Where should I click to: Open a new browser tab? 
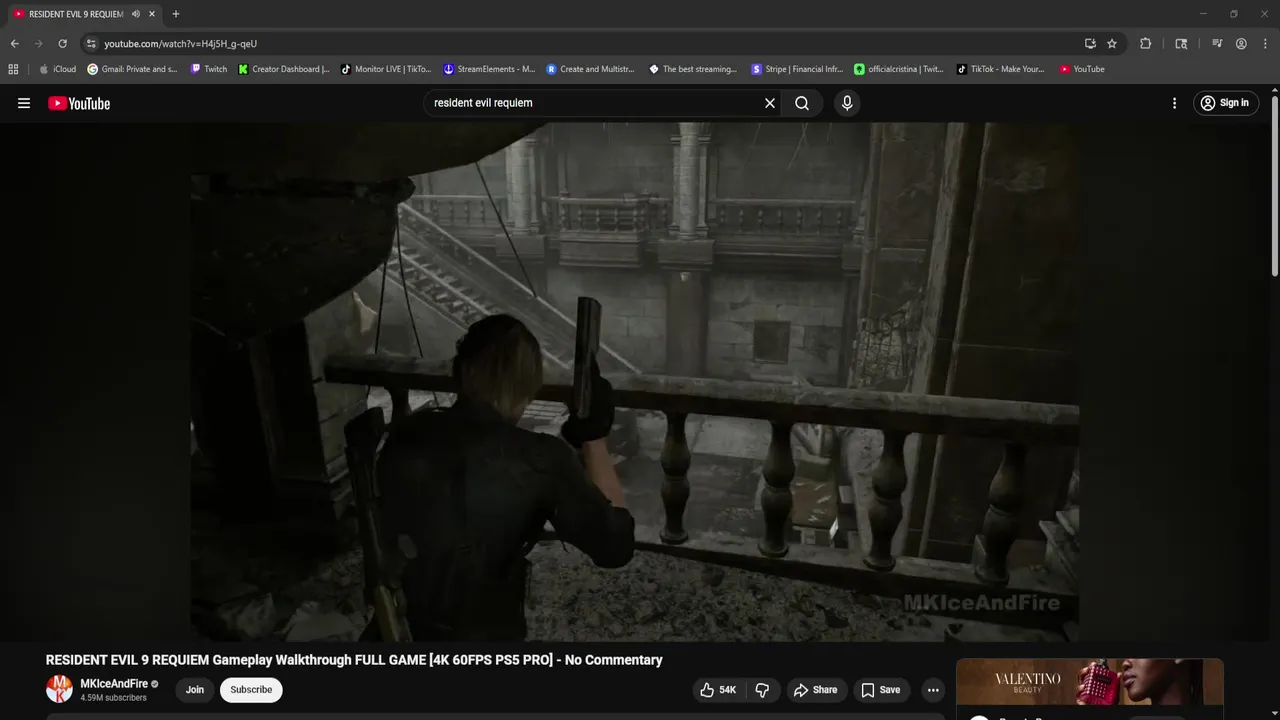click(x=176, y=14)
